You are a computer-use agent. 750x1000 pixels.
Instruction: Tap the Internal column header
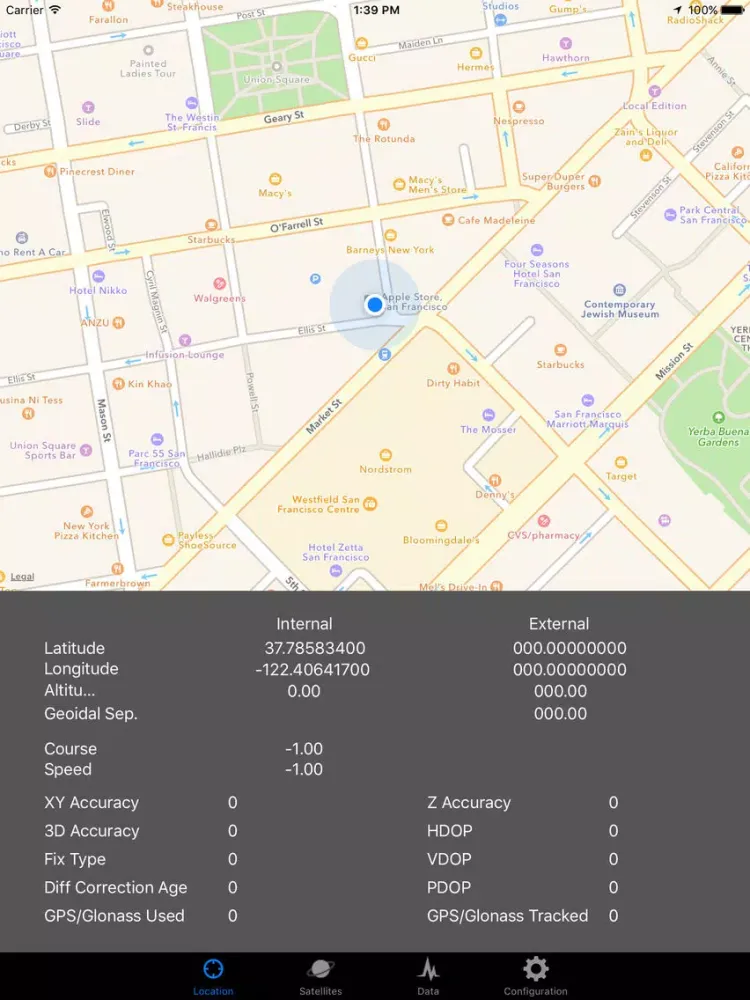pyautogui.click(x=304, y=624)
